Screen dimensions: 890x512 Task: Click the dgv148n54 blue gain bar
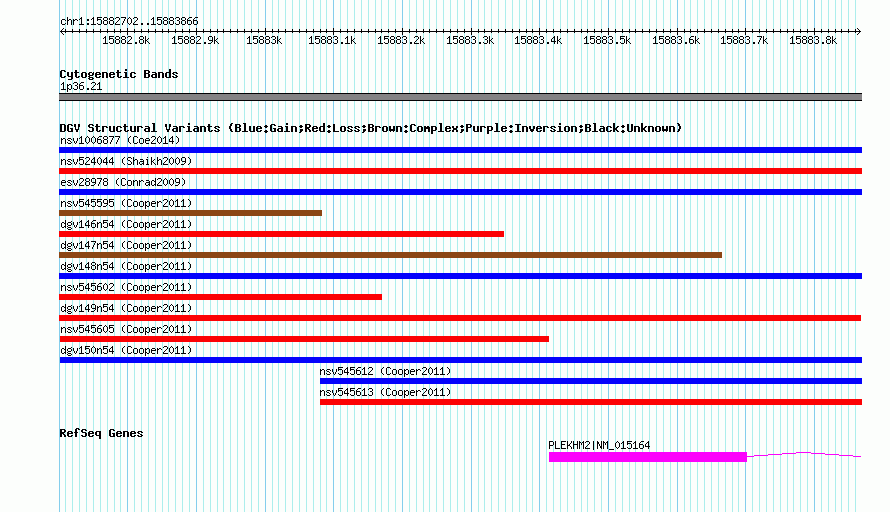pos(460,276)
